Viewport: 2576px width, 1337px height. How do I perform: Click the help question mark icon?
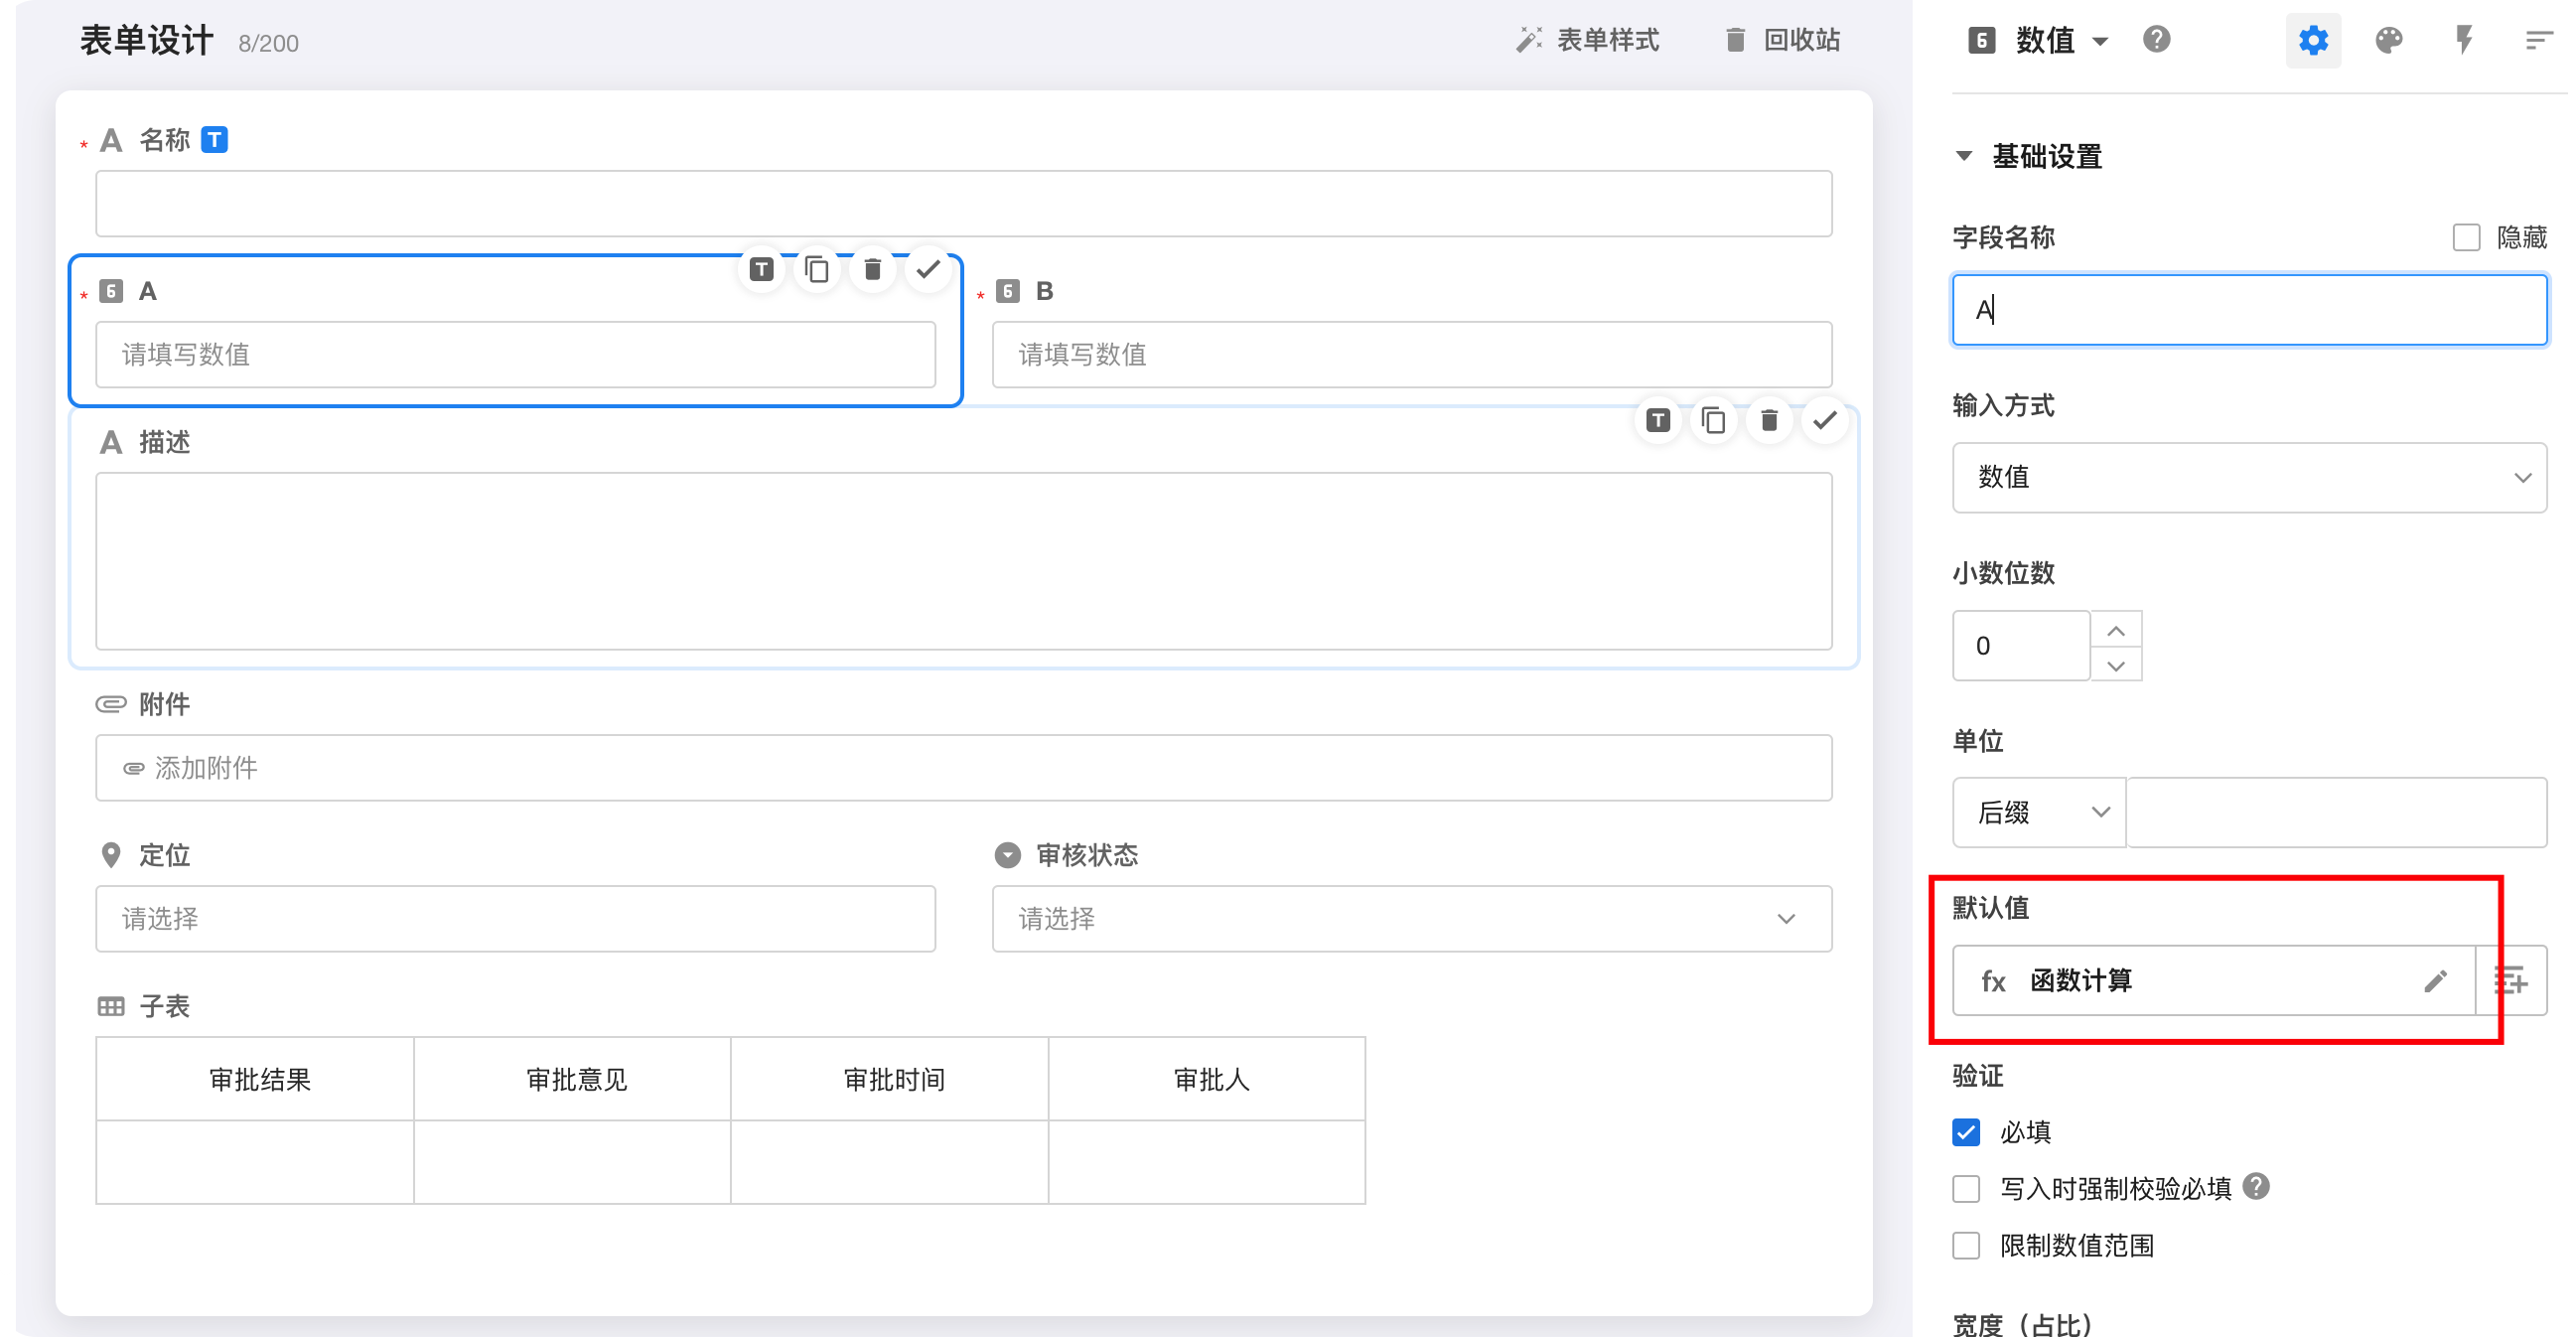pyautogui.click(x=2157, y=40)
